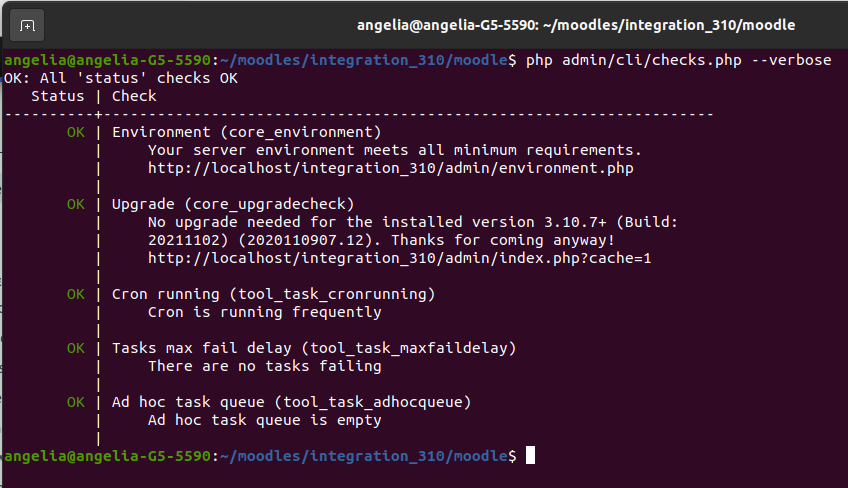848x488 pixels.
Task: Select the Environment (core_environment) check line
Action: [x=247, y=132]
